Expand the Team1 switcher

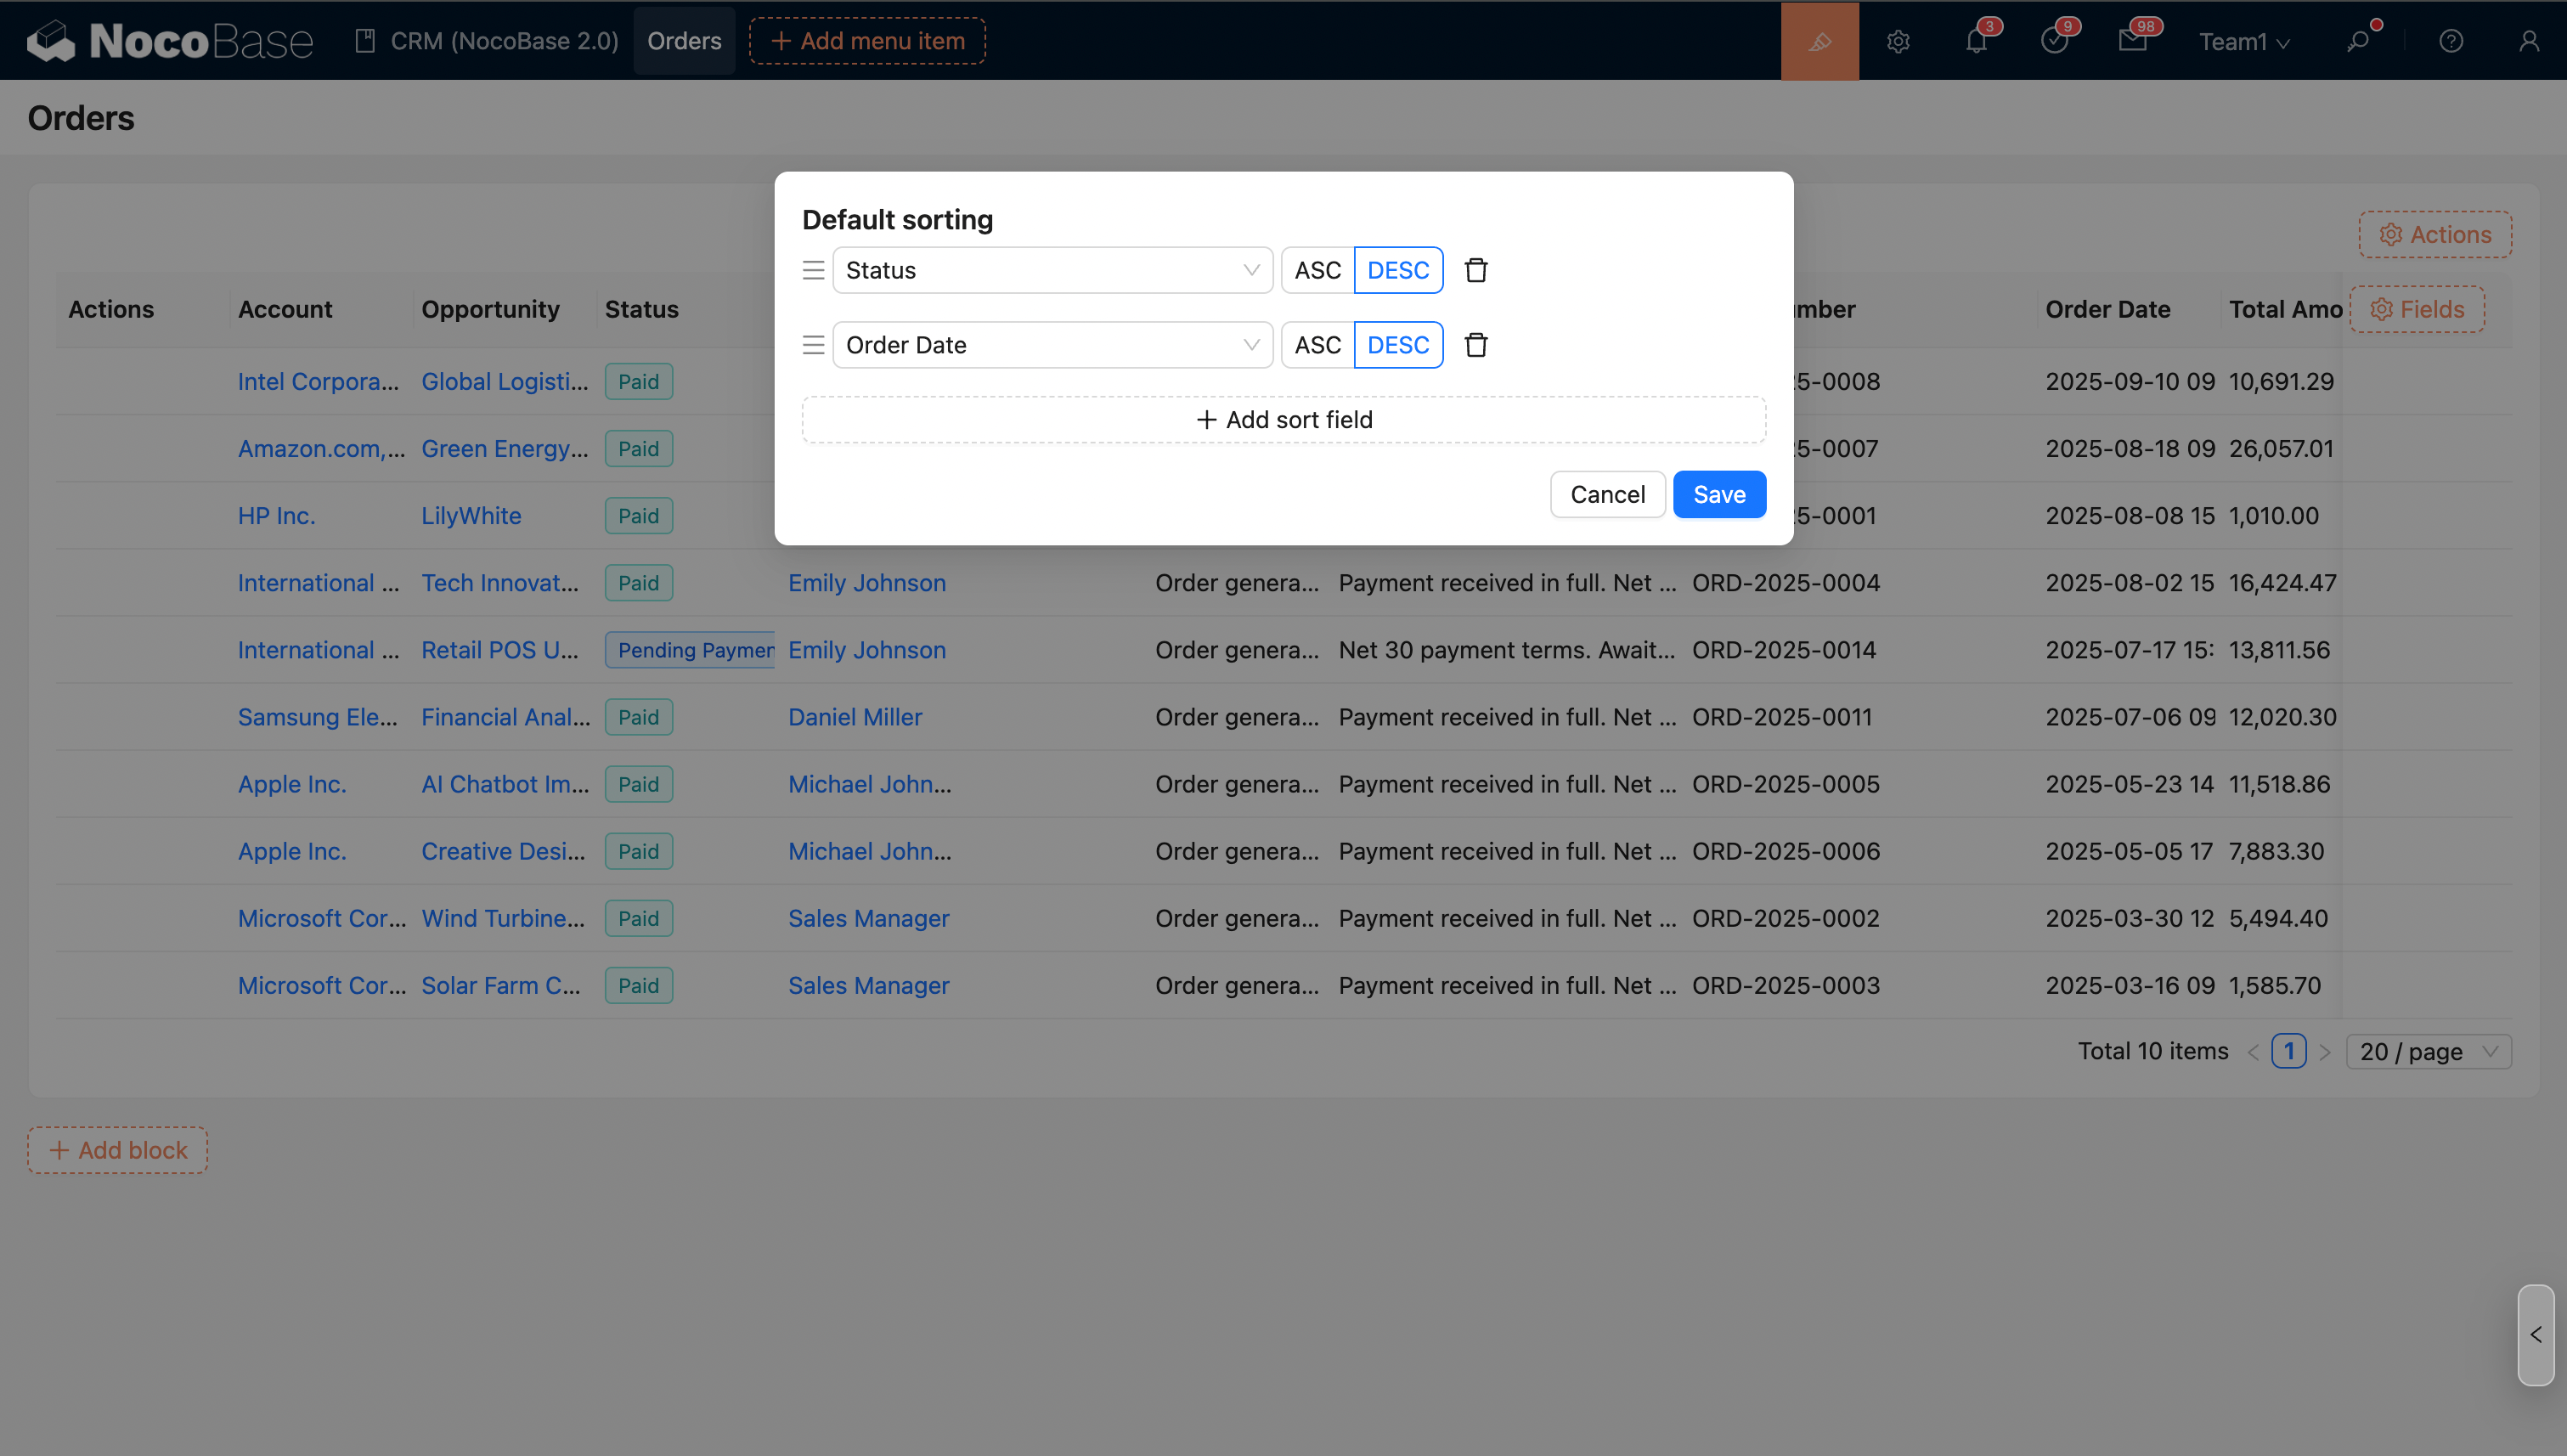point(2243,41)
